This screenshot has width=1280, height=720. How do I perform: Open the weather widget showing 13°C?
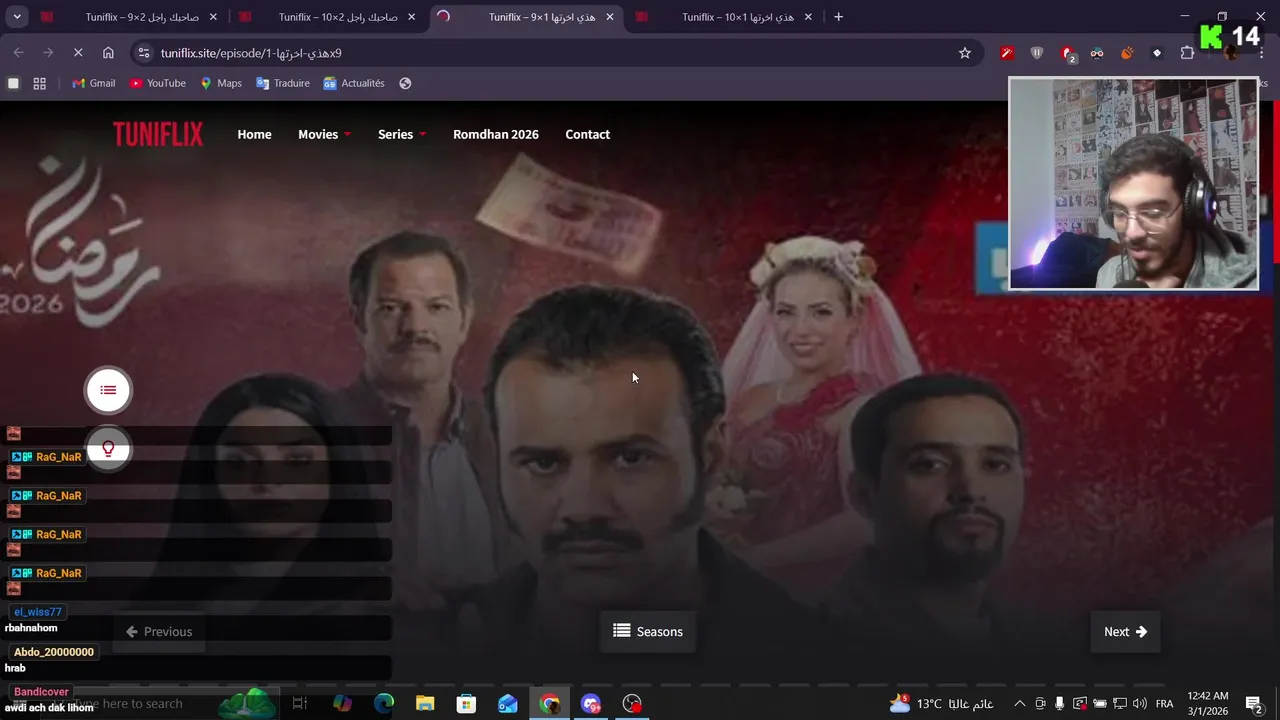click(941, 704)
